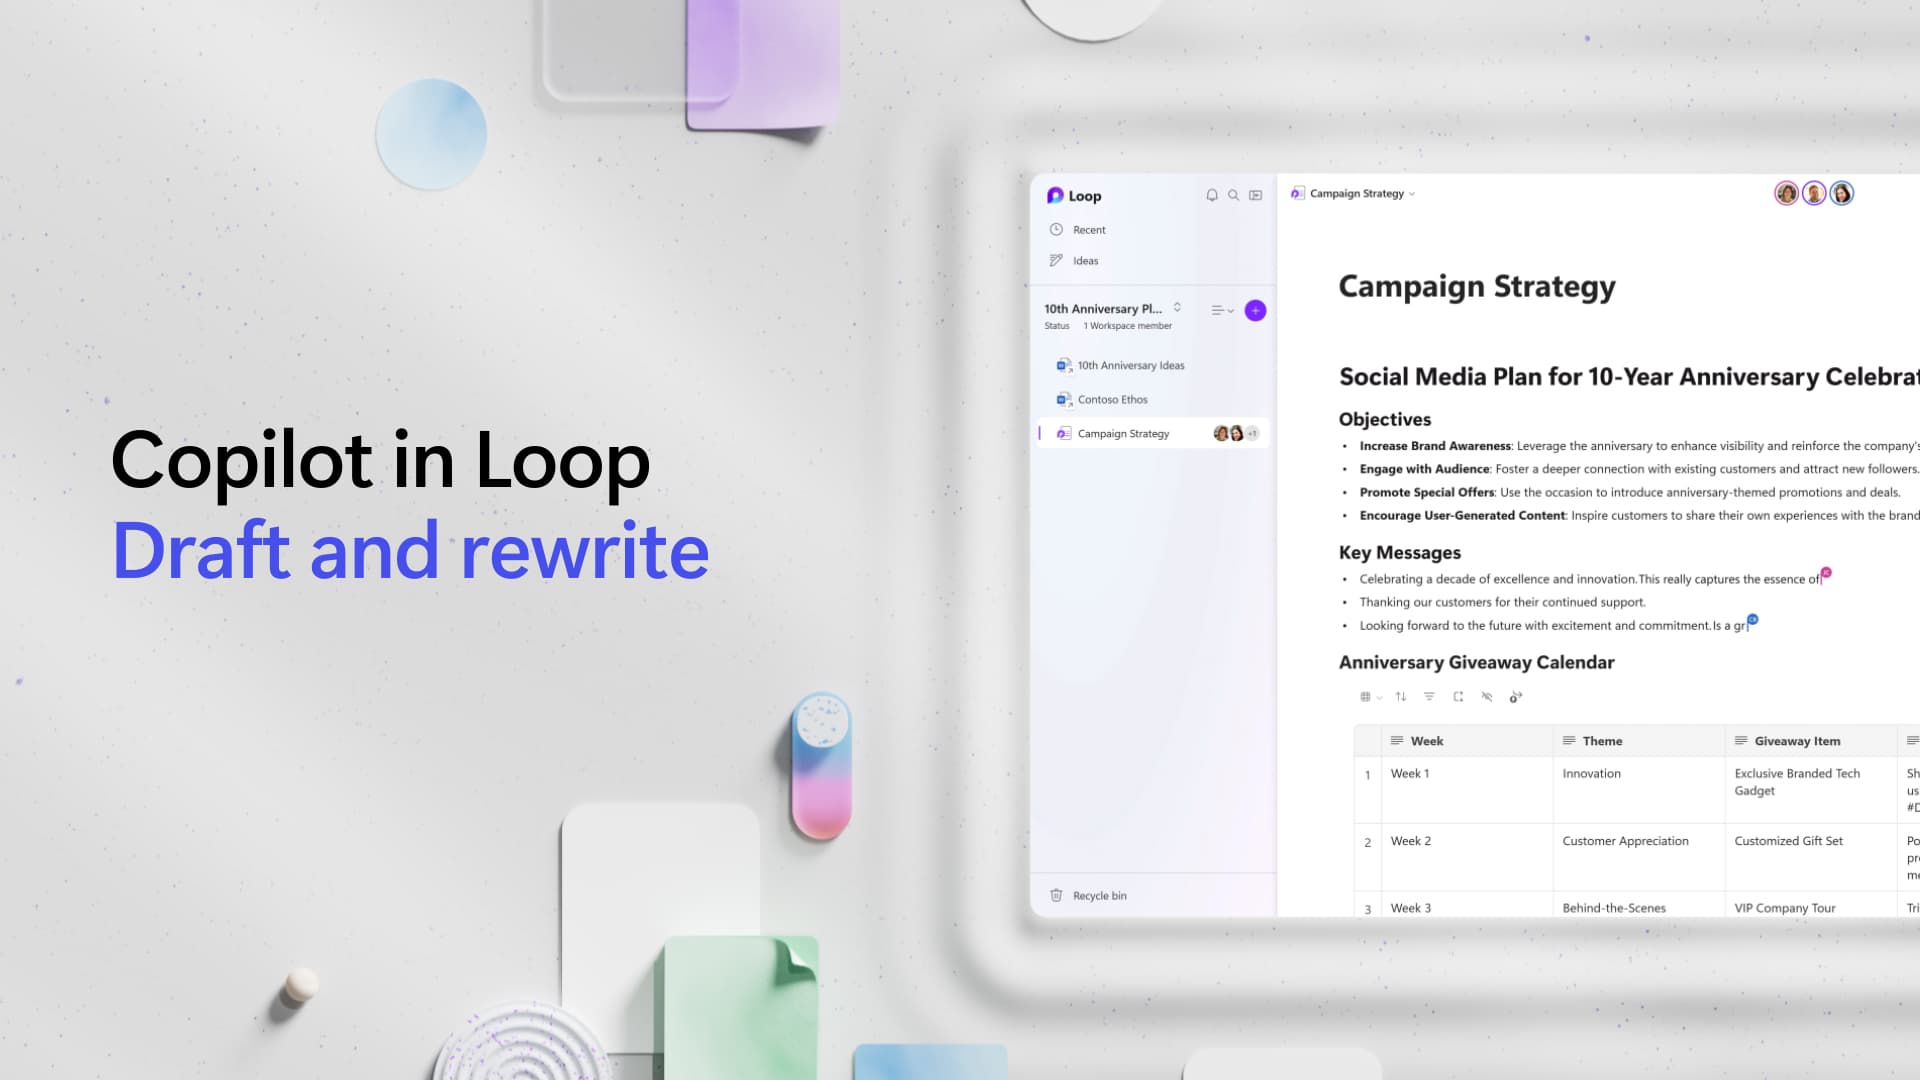Select the Recent menu item in sidebar
This screenshot has width=1920, height=1080.
pyautogui.click(x=1089, y=229)
